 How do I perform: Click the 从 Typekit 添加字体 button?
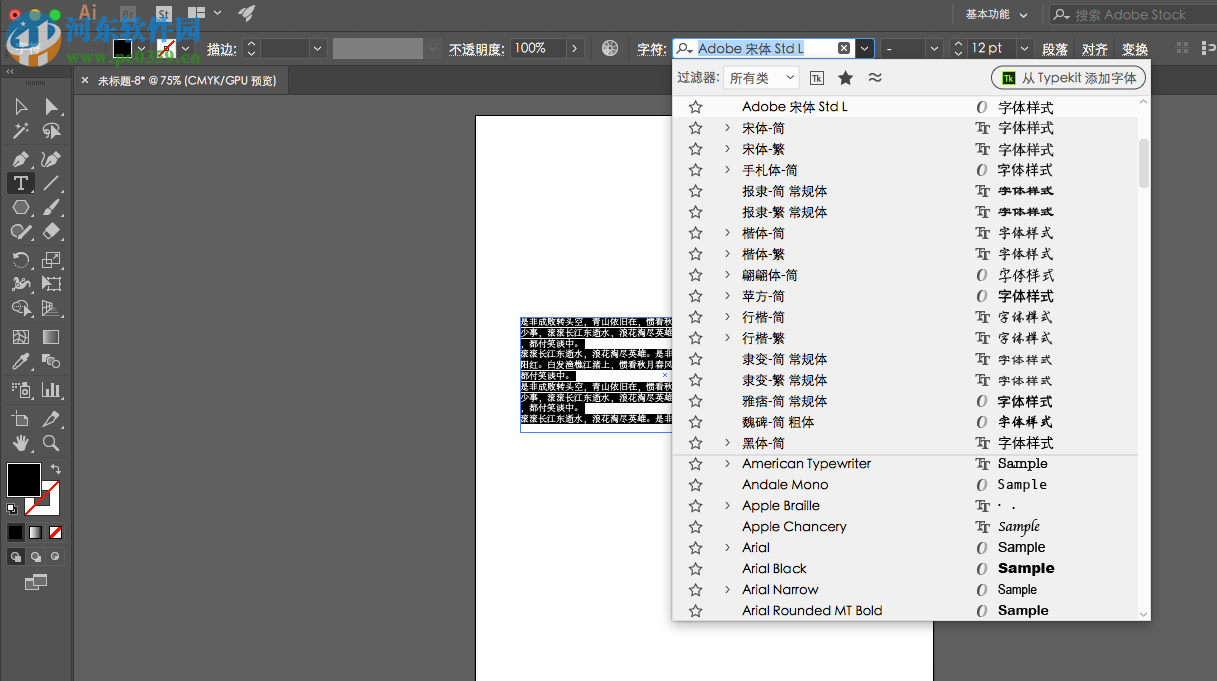pyautogui.click(x=1067, y=77)
